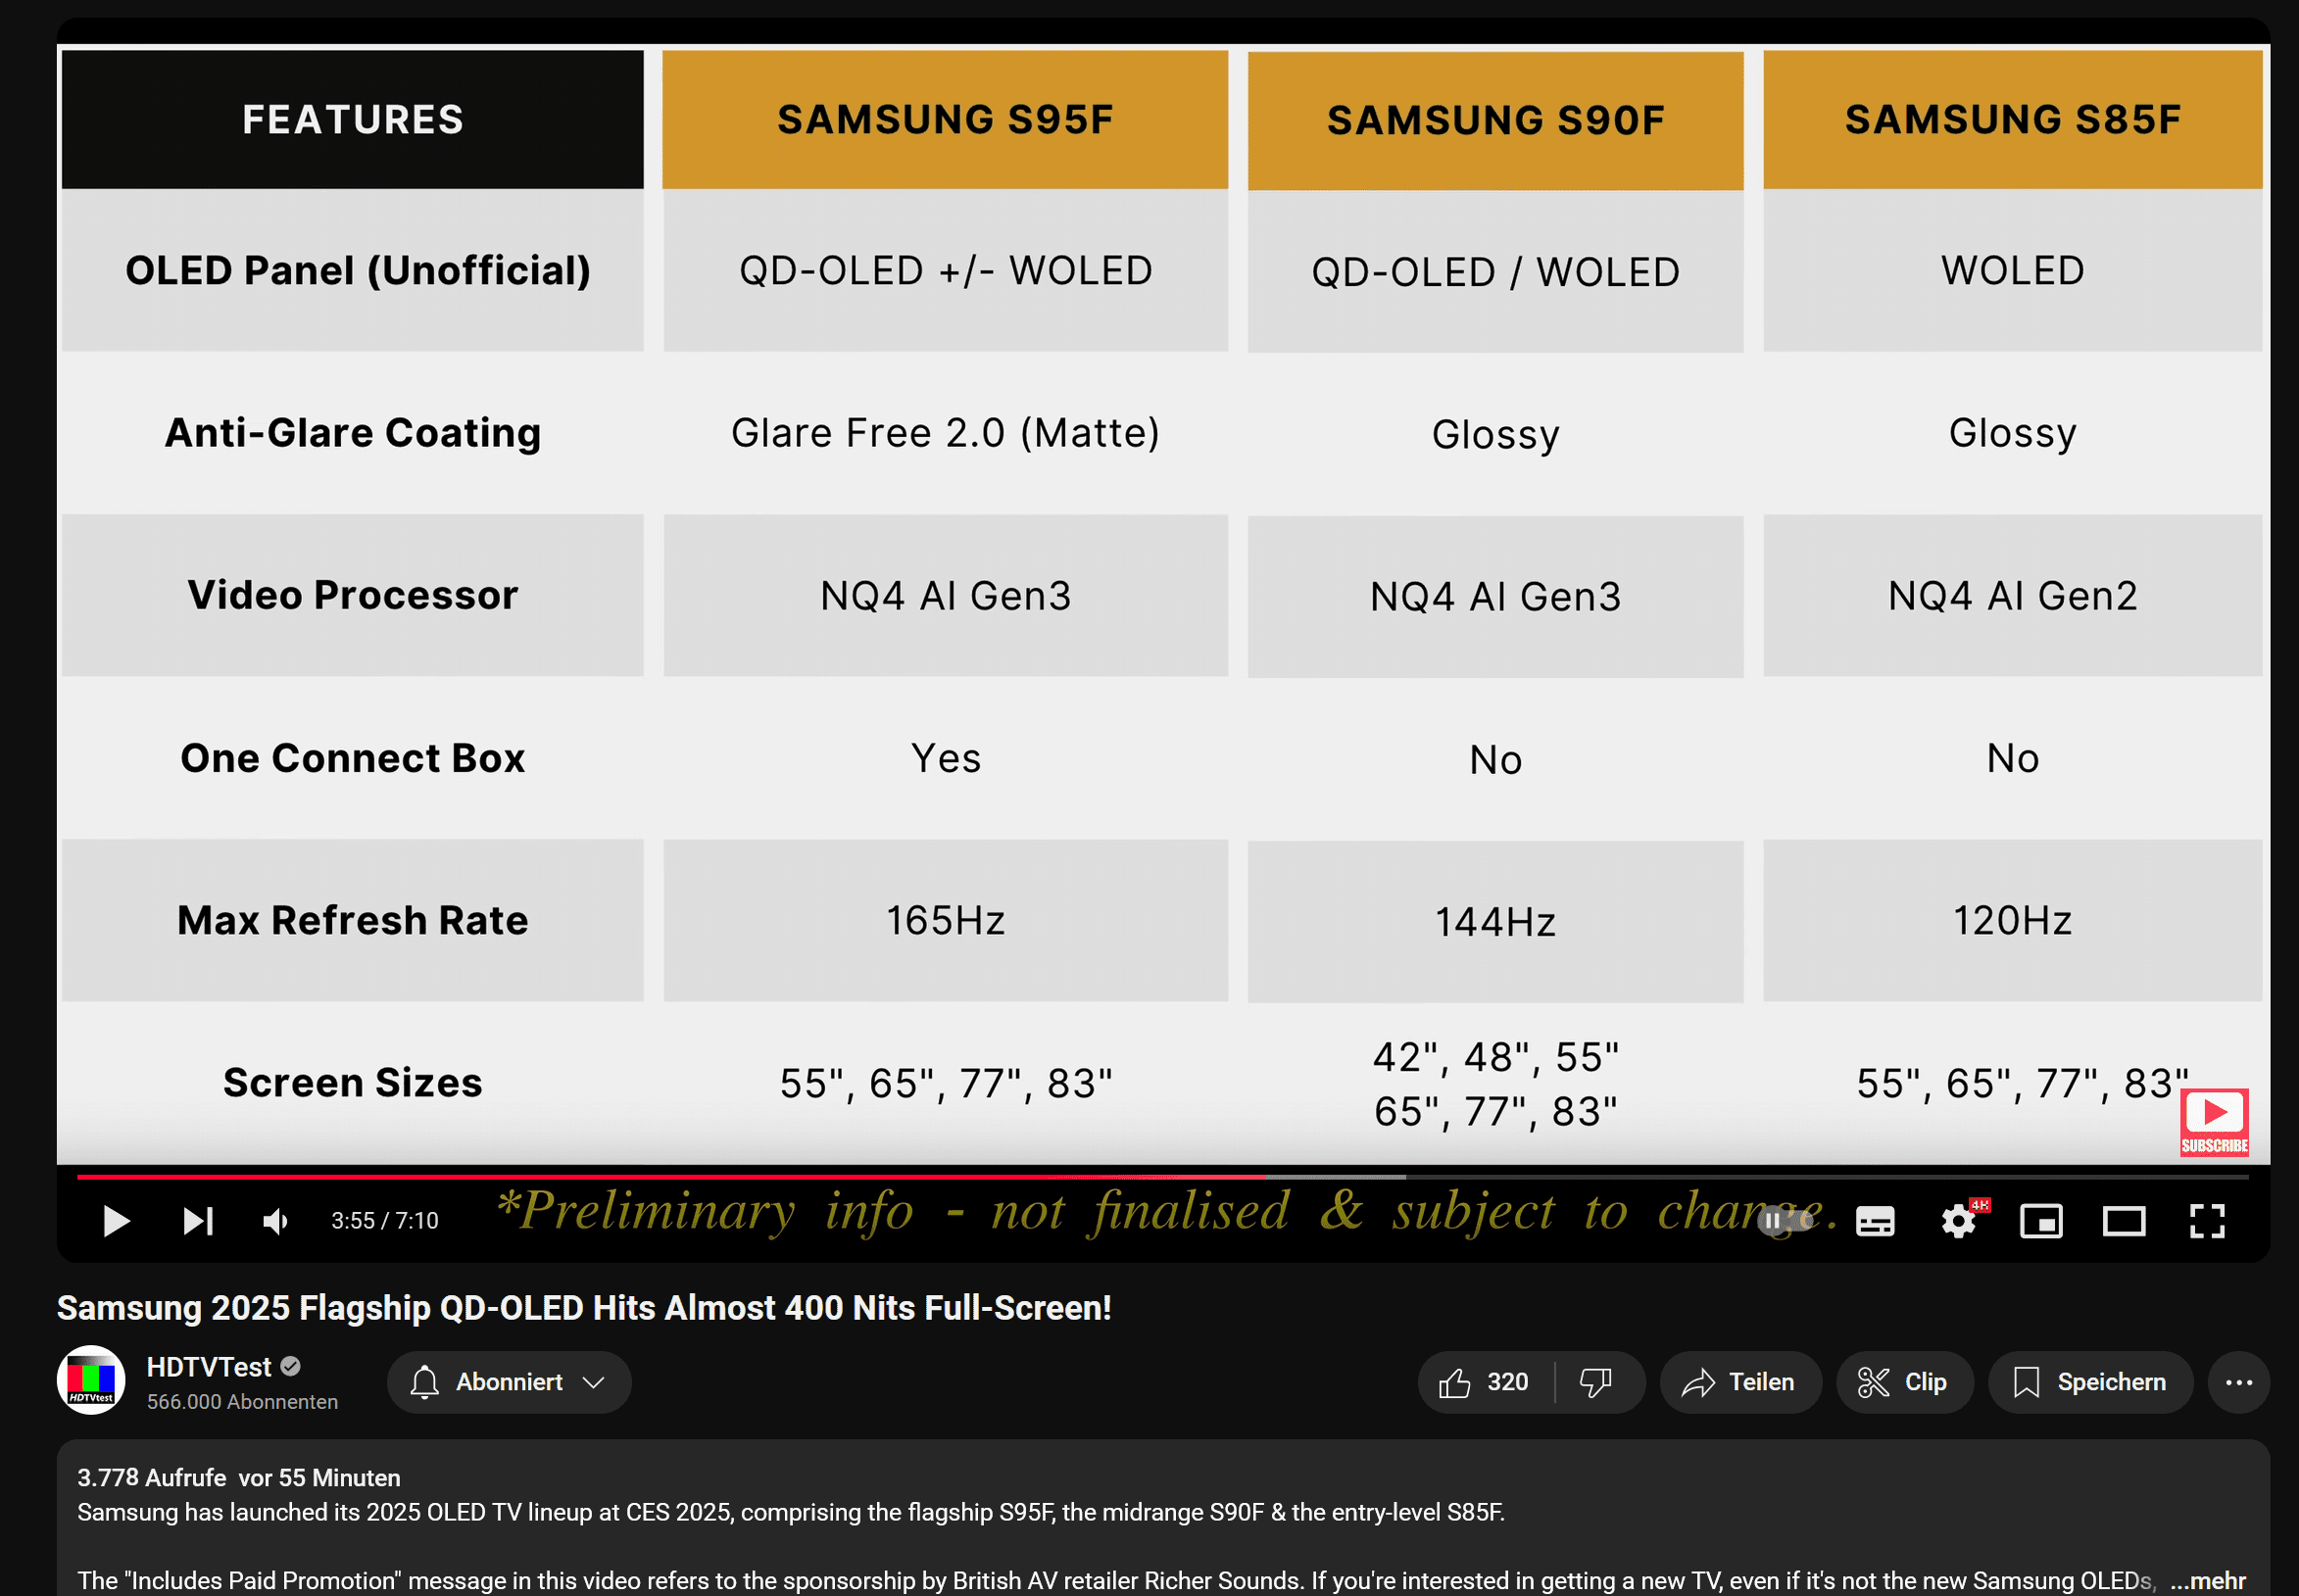Click the video title text
The image size is (2299, 1596).
coord(584,1308)
